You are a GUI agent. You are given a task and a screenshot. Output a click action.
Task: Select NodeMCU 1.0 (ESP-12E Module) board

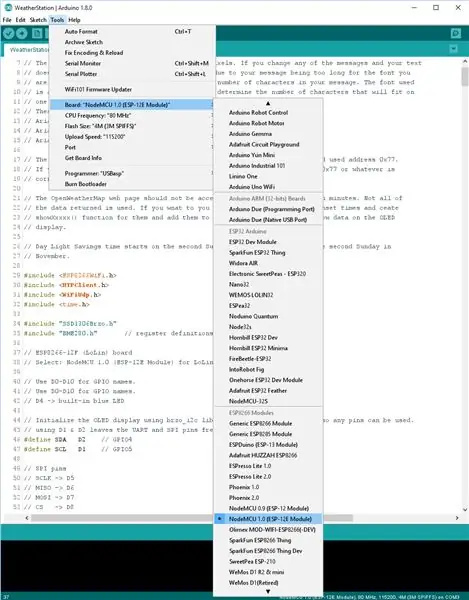point(268,519)
